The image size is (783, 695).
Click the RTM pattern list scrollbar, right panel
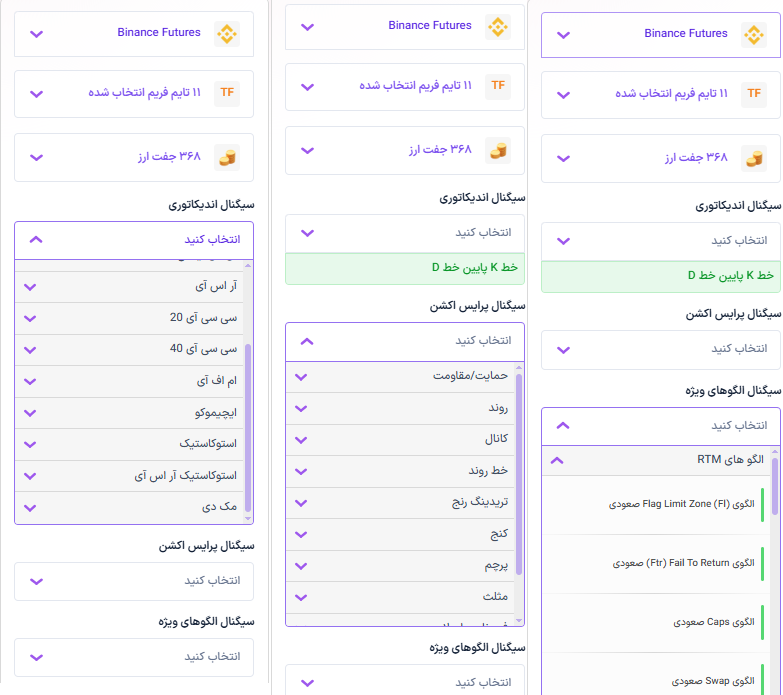pos(775,486)
